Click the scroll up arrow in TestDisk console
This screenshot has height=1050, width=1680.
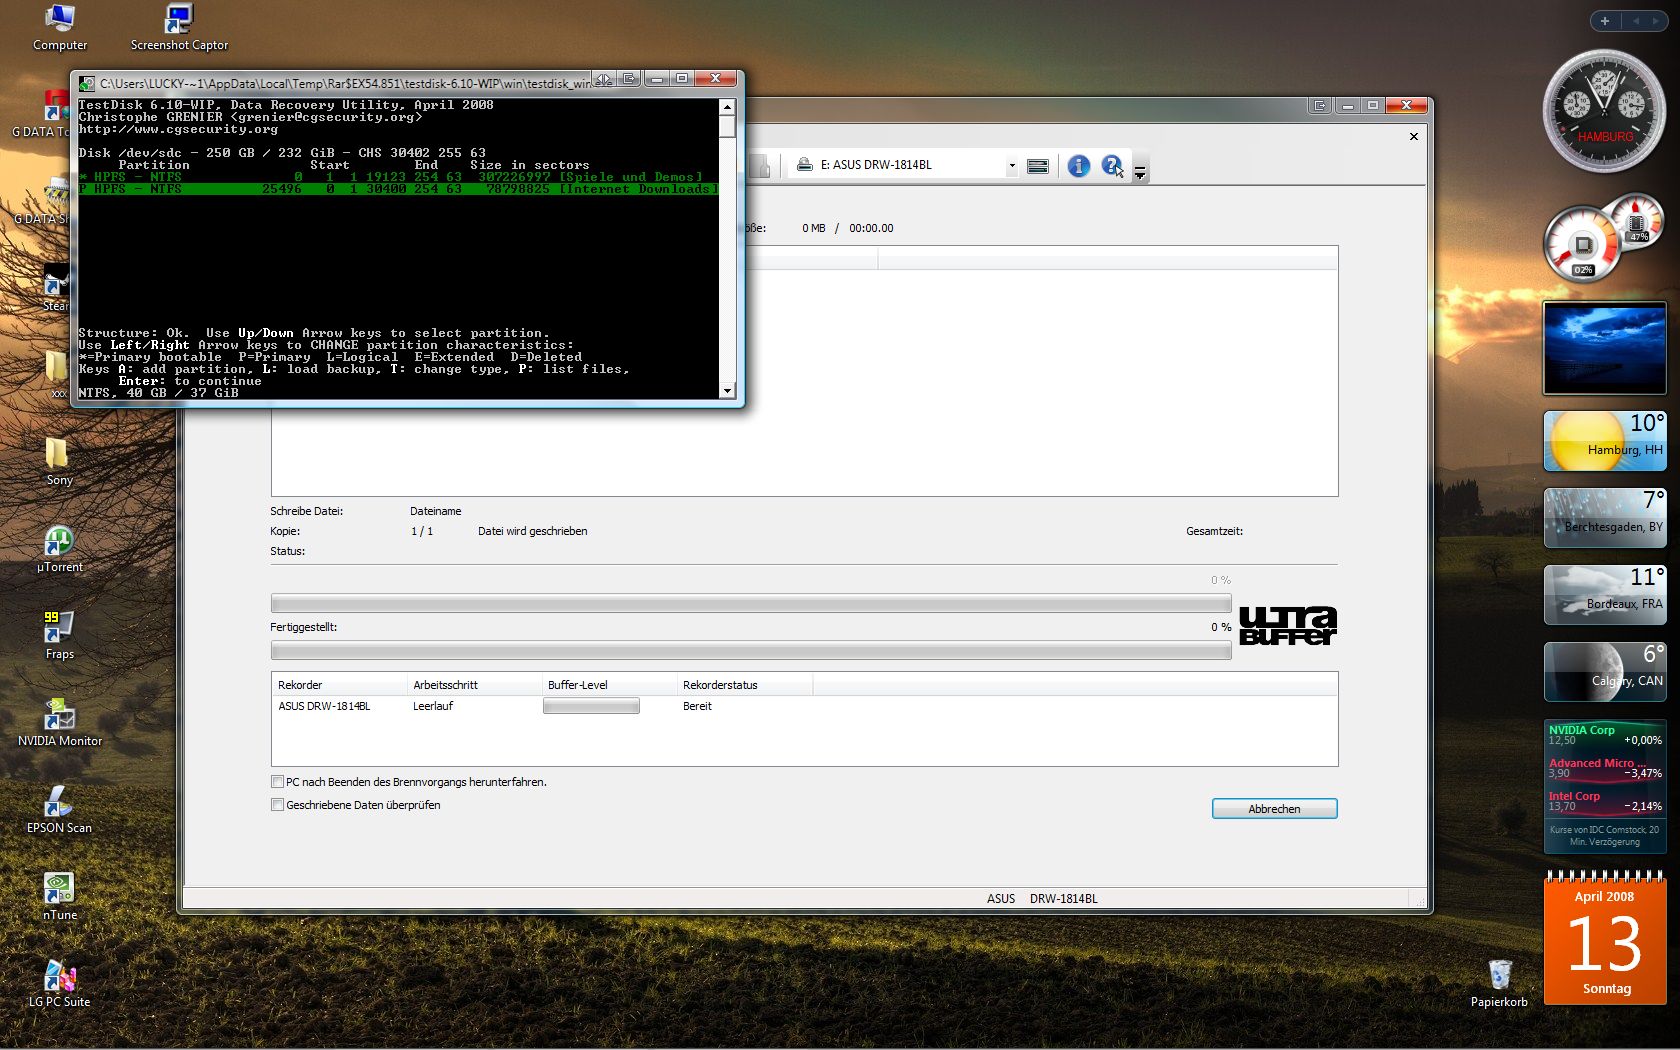click(x=727, y=106)
